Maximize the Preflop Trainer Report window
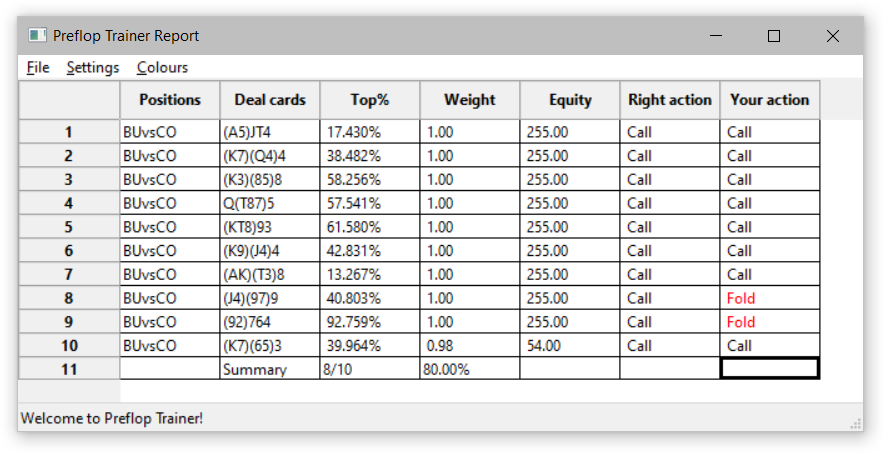This screenshot has width=885, height=454. pos(774,36)
